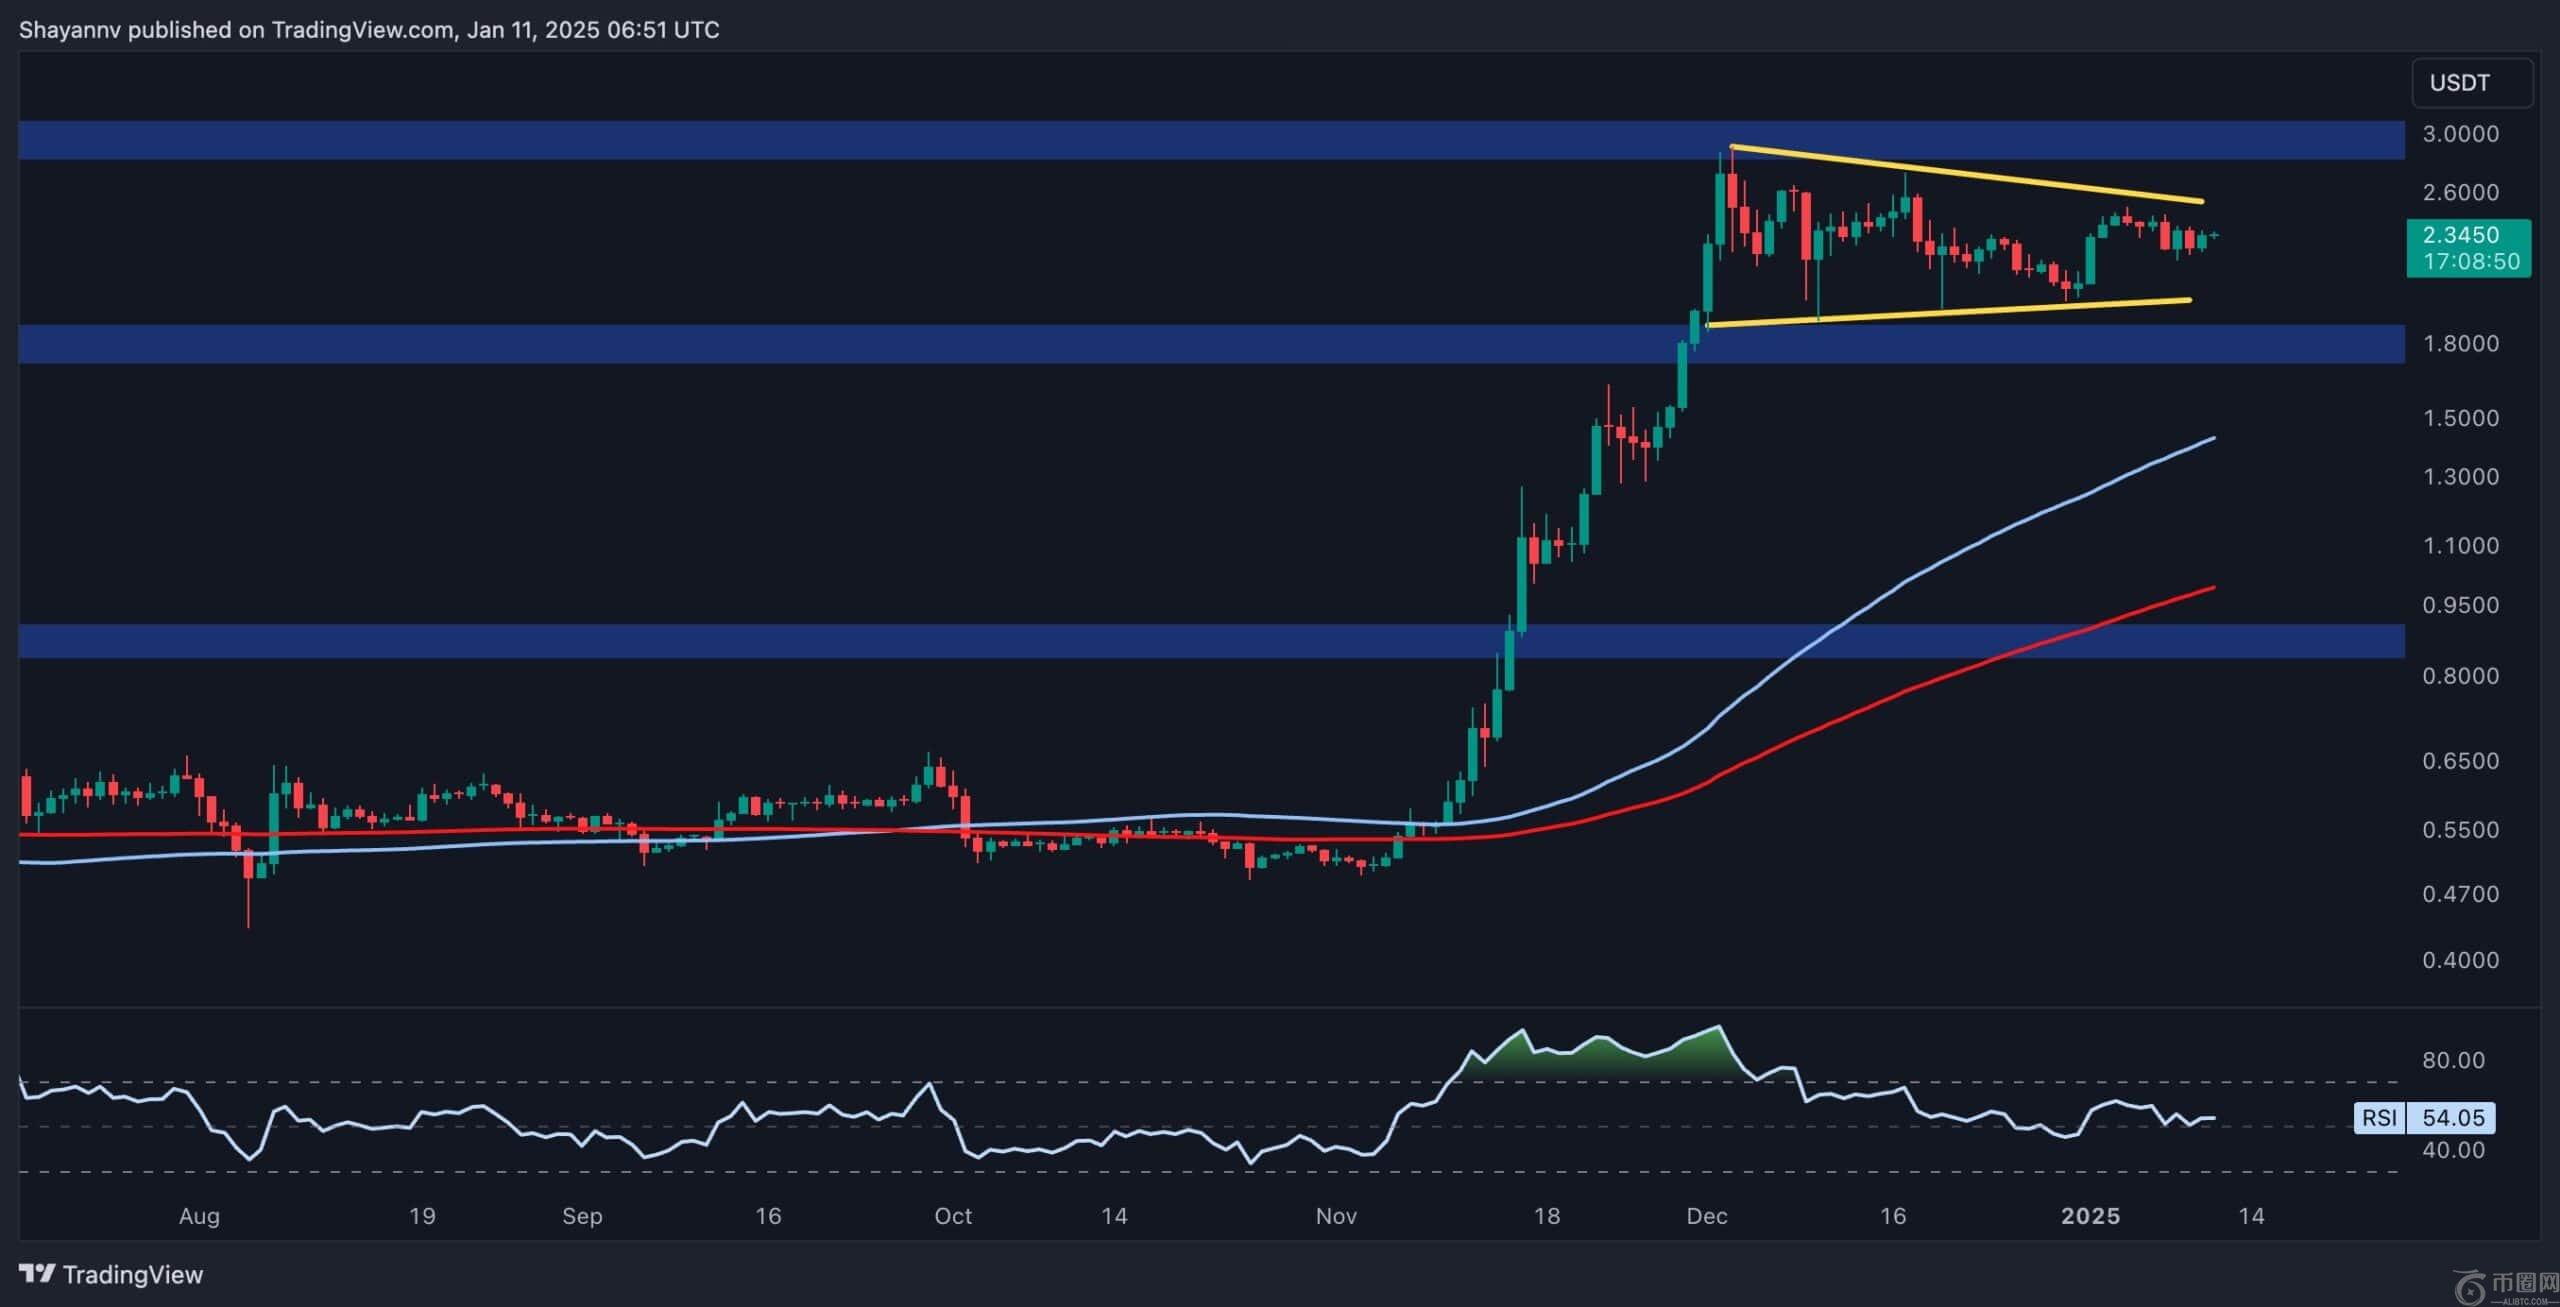Select the blue support zone near 0.9000
Image resolution: width=2560 pixels, height=1307 pixels.
click(x=1212, y=641)
